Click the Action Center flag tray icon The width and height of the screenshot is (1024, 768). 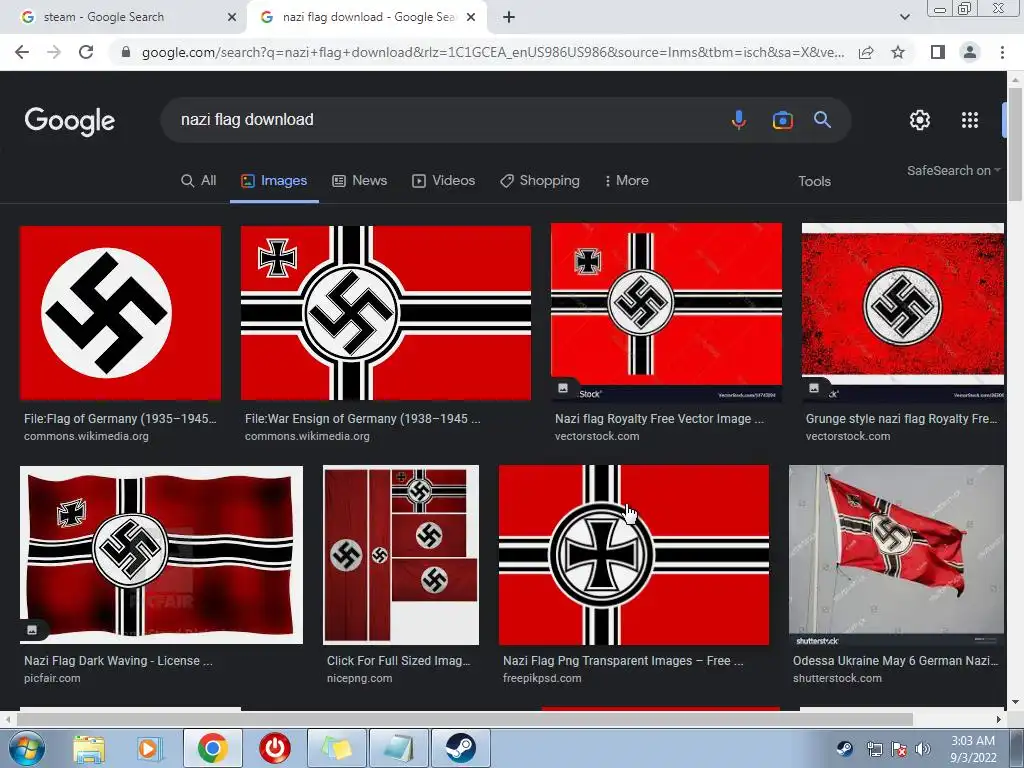tap(899, 749)
